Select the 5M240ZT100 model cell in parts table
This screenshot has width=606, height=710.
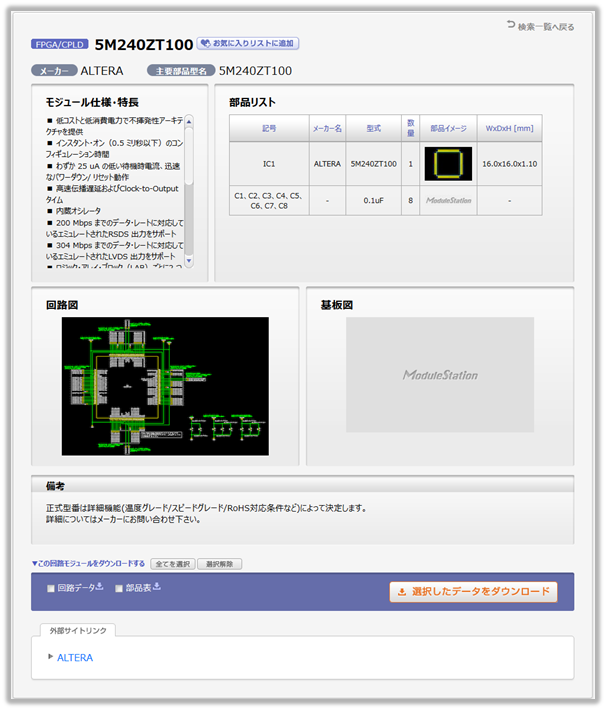[x=373, y=164]
